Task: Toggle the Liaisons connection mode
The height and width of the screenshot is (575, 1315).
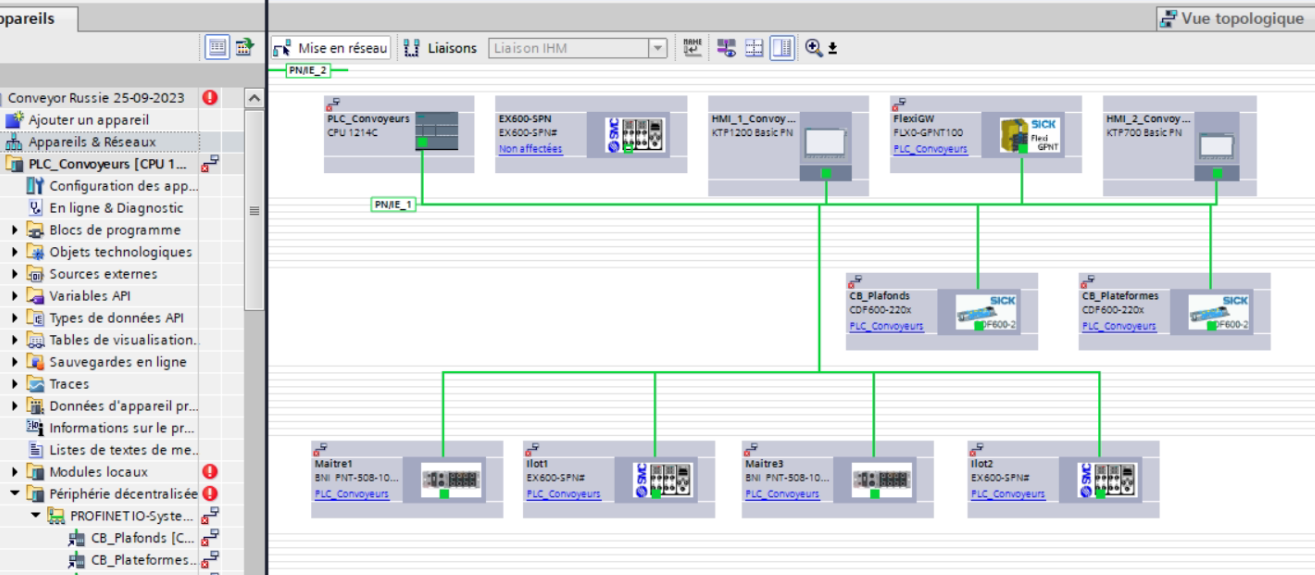Action: tap(440, 48)
